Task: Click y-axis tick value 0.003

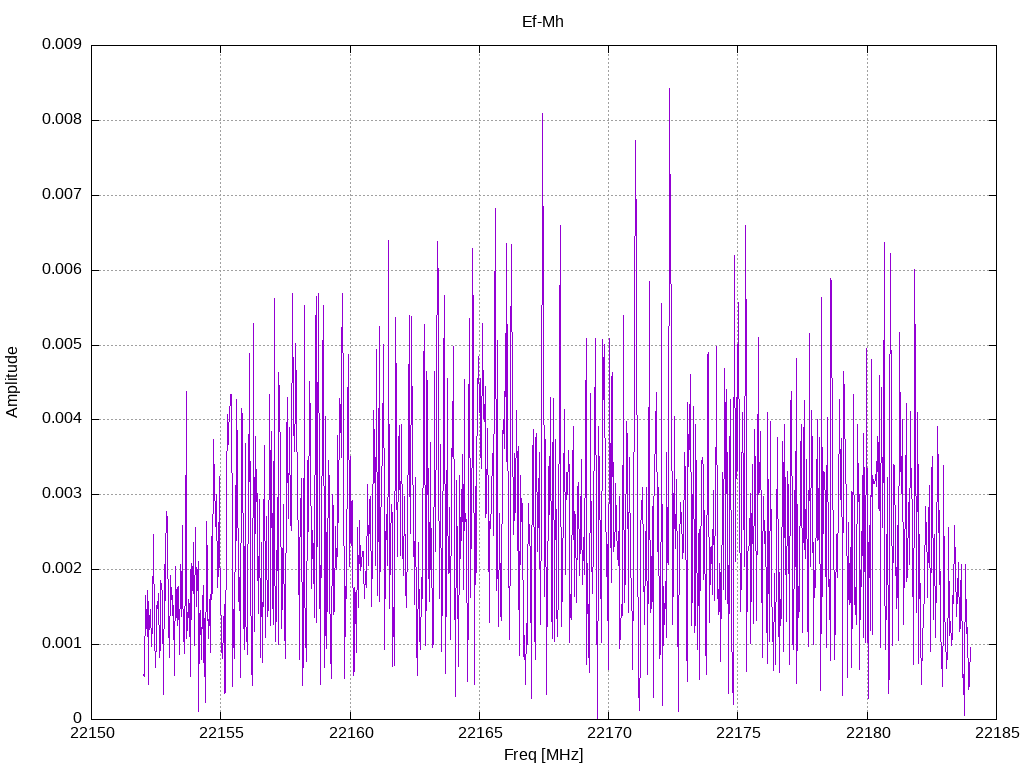Action: click(62, 494)
